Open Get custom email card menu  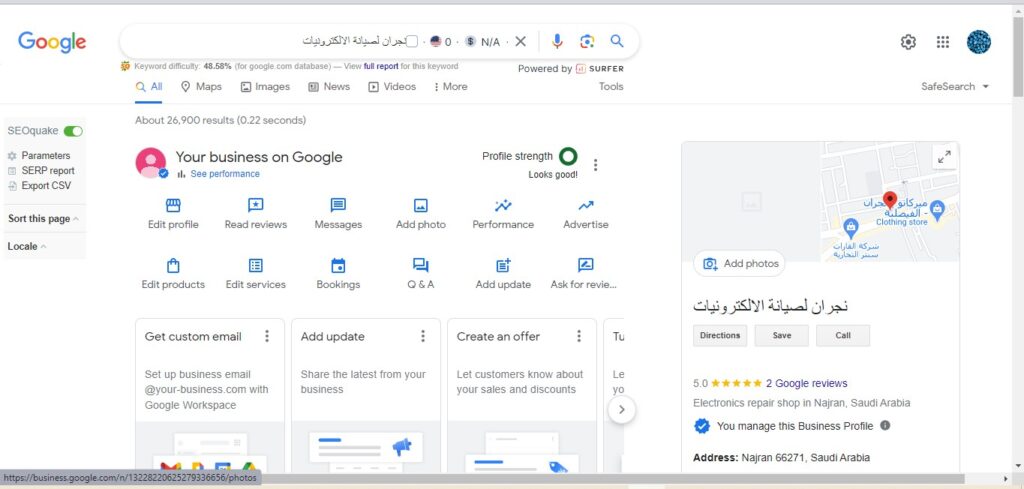266,336
